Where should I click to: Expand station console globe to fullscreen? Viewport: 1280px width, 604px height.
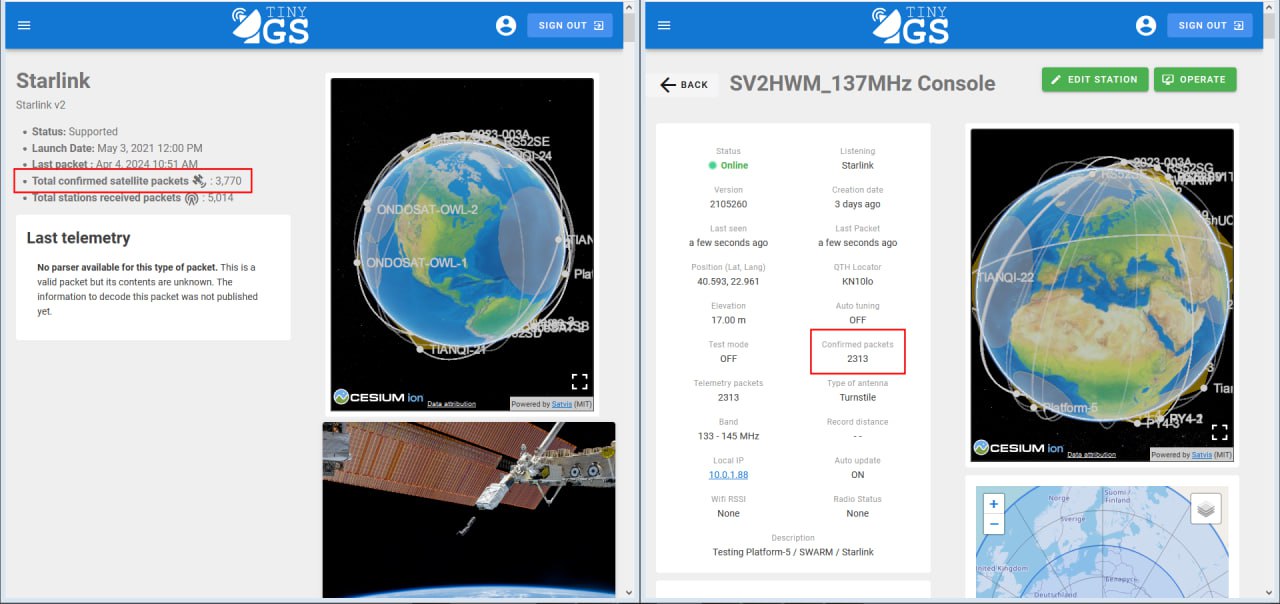coord(1219,432)
